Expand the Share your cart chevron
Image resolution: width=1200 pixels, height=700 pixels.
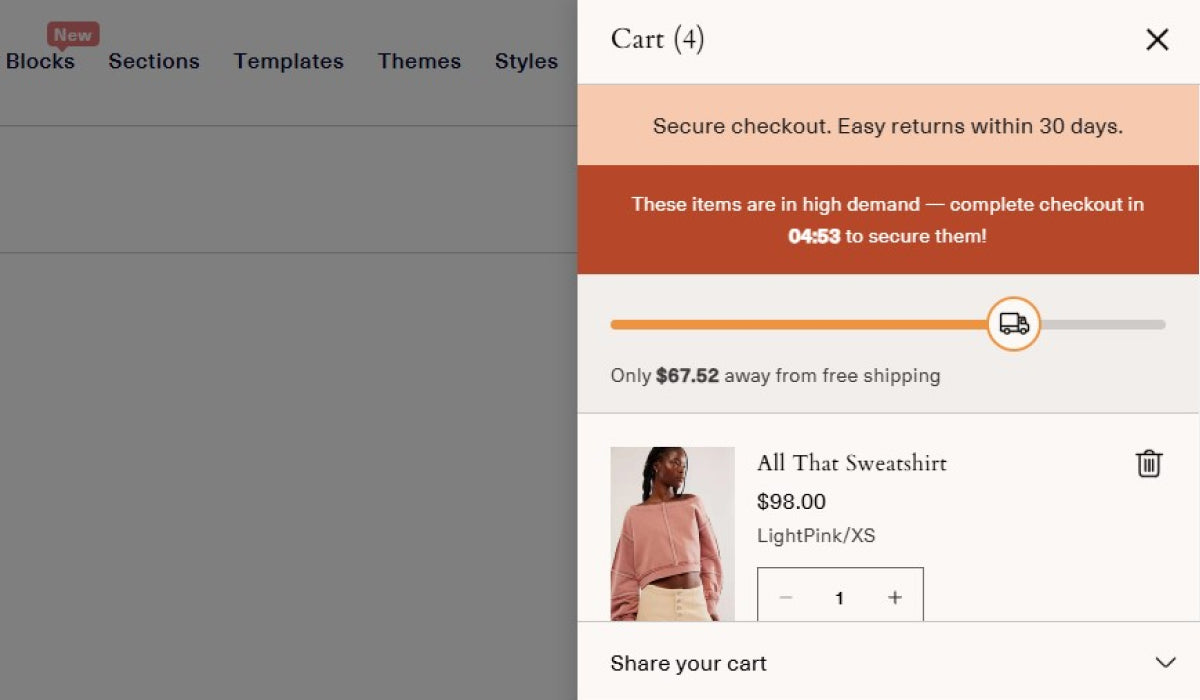pos(1165,663)
